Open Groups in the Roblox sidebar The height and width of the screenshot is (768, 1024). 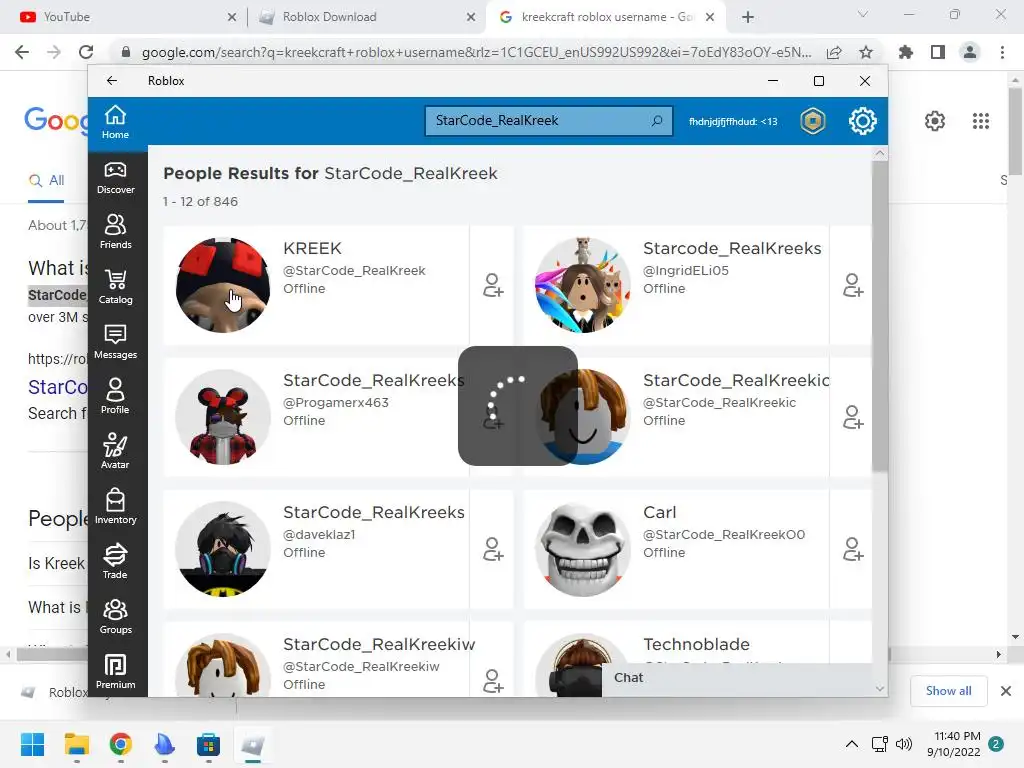pos(116,617)
